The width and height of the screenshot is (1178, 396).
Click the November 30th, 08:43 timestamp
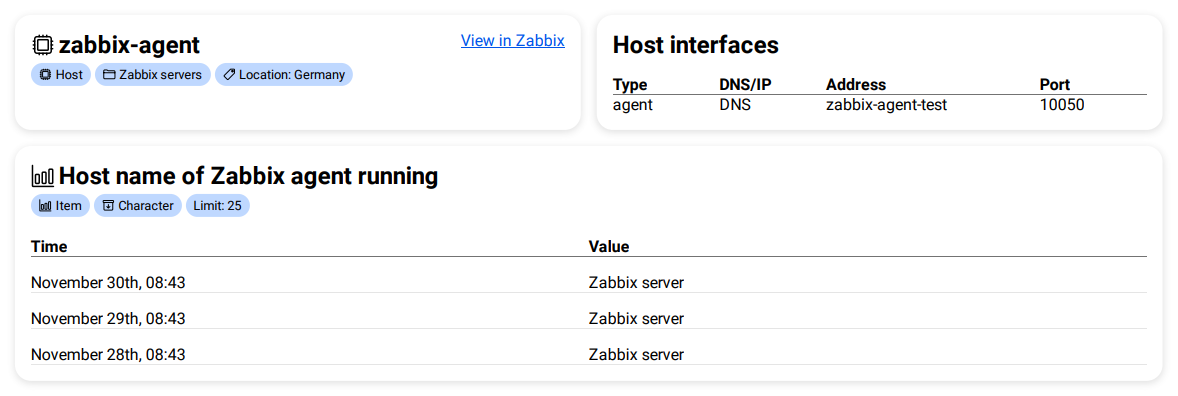tap(108, 283)
